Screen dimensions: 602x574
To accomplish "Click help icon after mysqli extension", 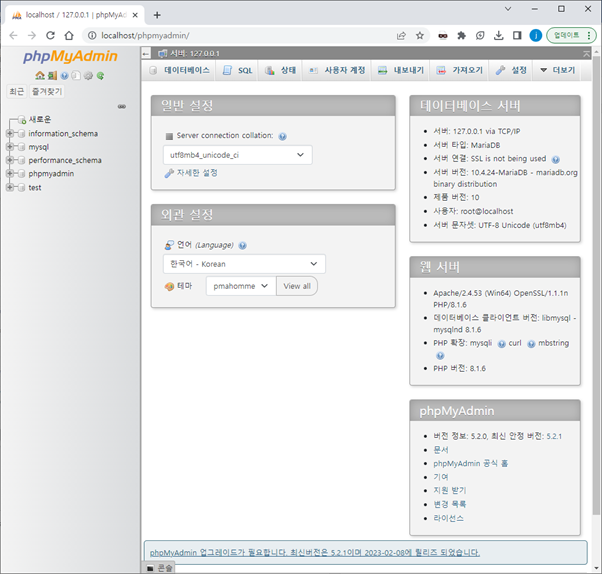I will [x=501, y=344].
